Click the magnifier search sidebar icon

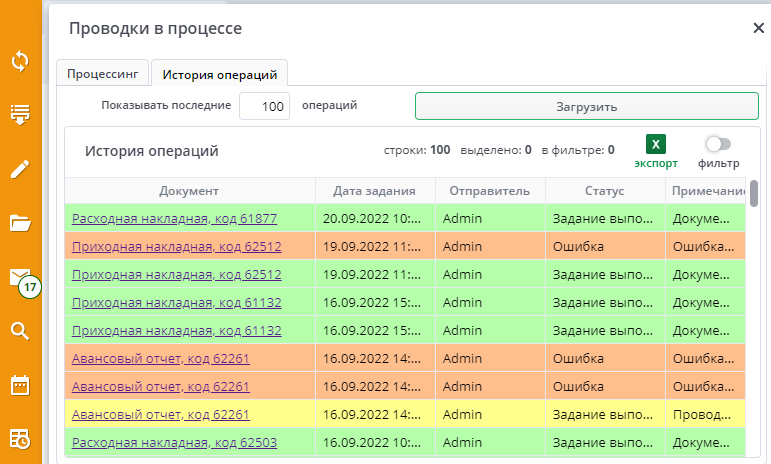point(20,331)
